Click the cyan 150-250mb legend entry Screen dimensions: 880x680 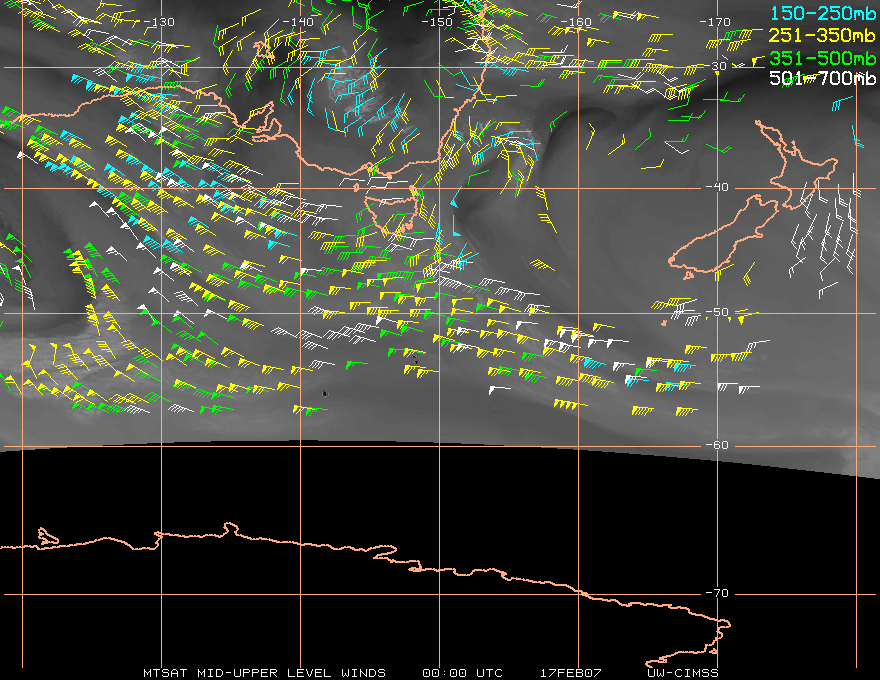[823, 13]
